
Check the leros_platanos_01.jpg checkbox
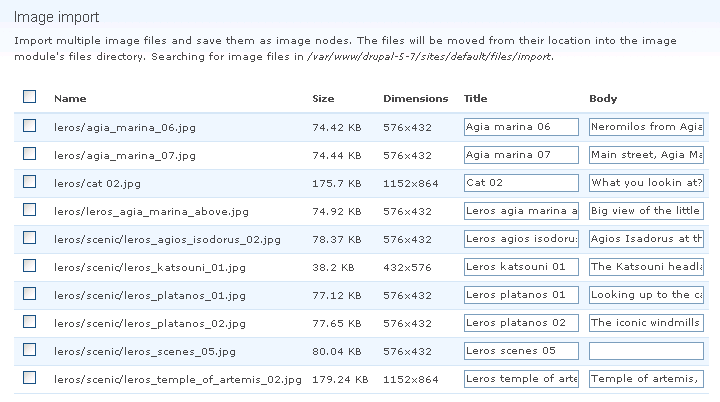[x=29, y=294]
